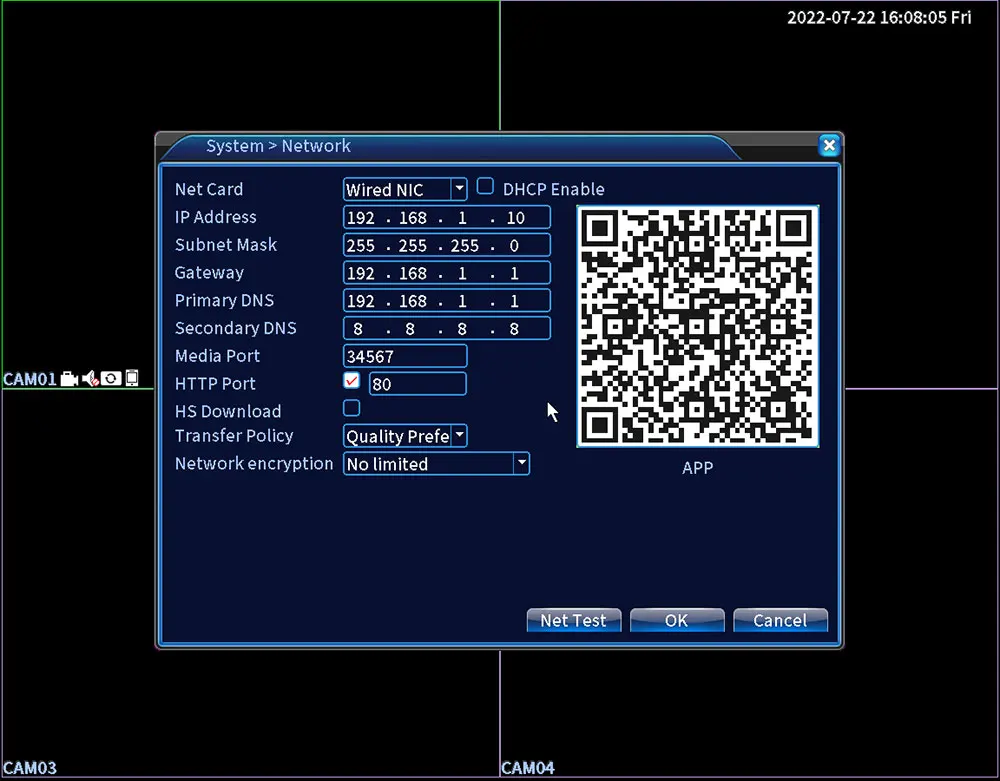
Task: Open the Net Card dropdown arrow
Action: click(x=459, y=189)
